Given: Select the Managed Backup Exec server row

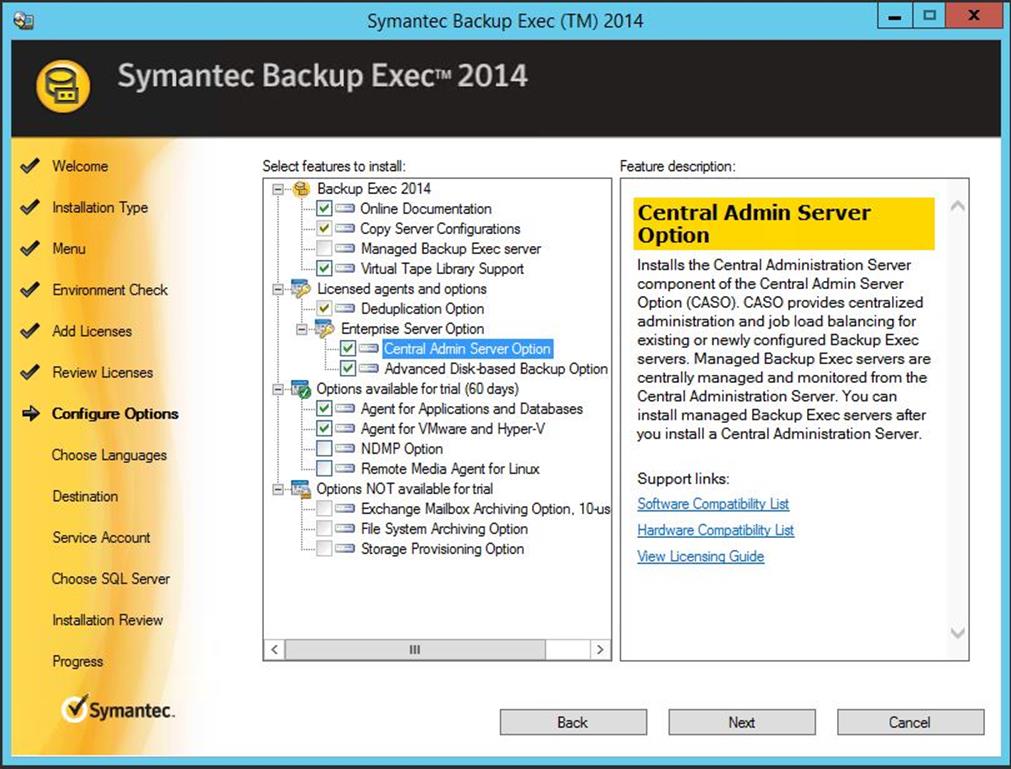Looking at the screenshot, I should [x=451, y=249].
